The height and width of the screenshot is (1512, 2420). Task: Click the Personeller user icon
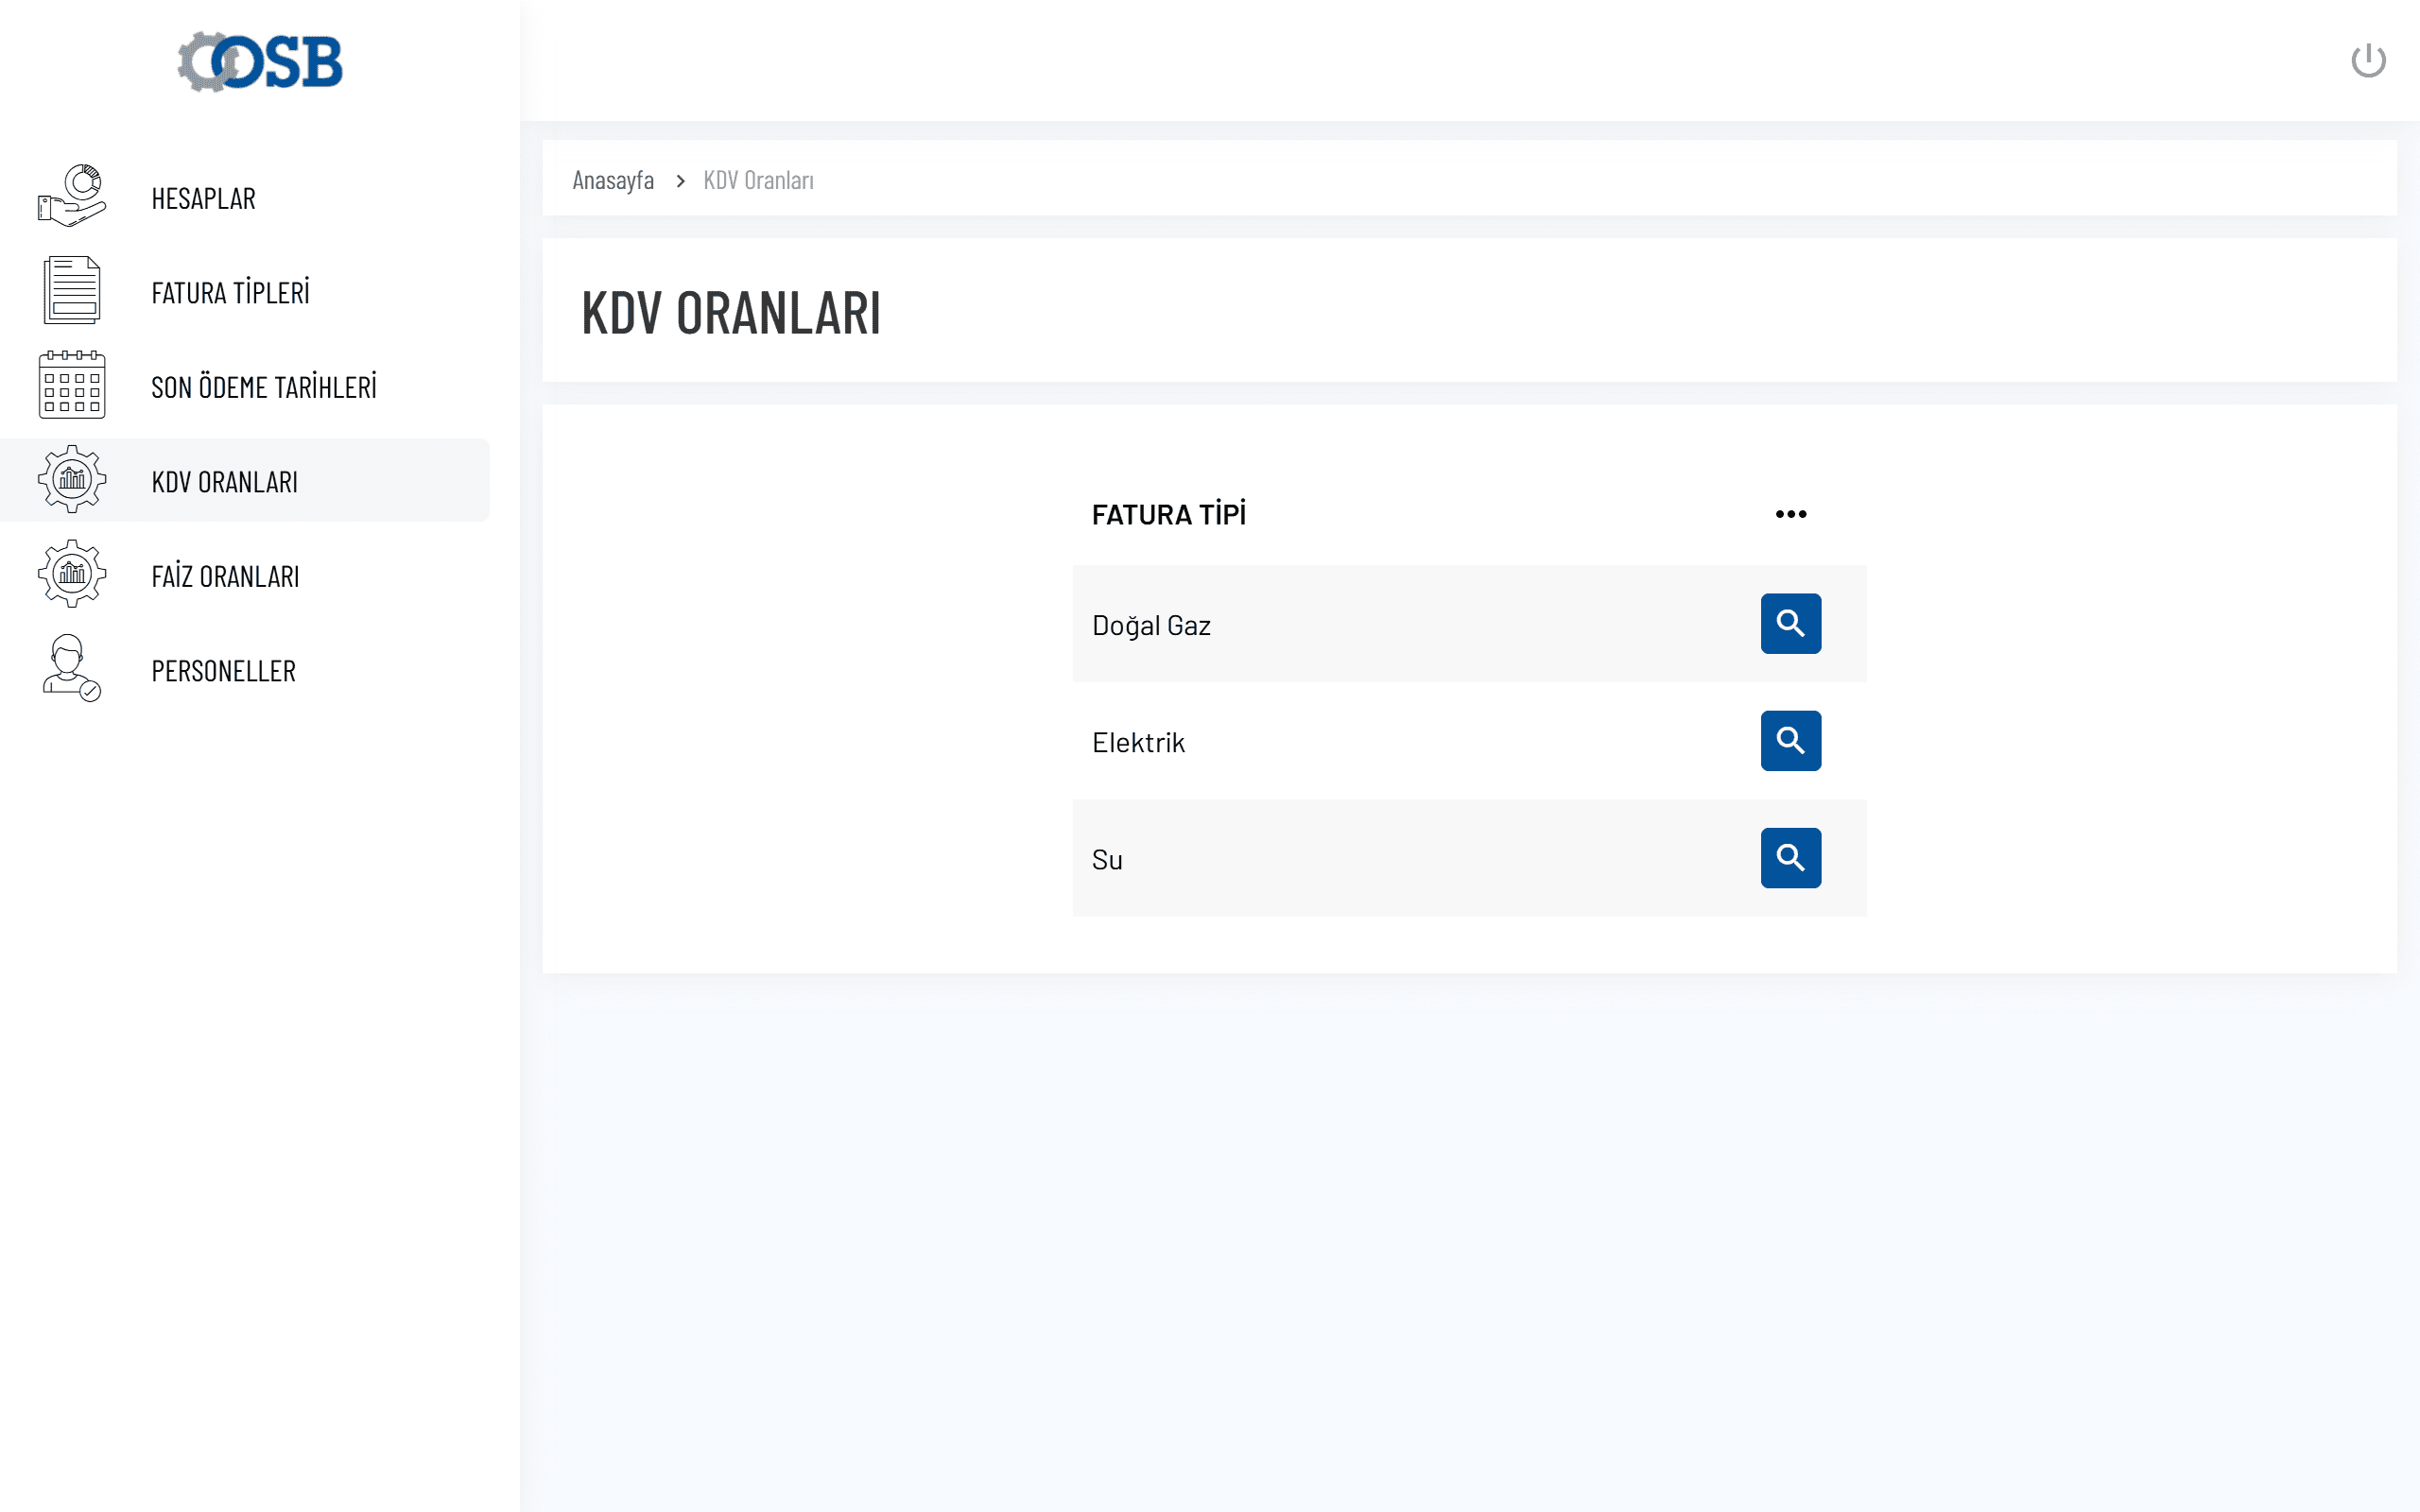coord(71,669)
